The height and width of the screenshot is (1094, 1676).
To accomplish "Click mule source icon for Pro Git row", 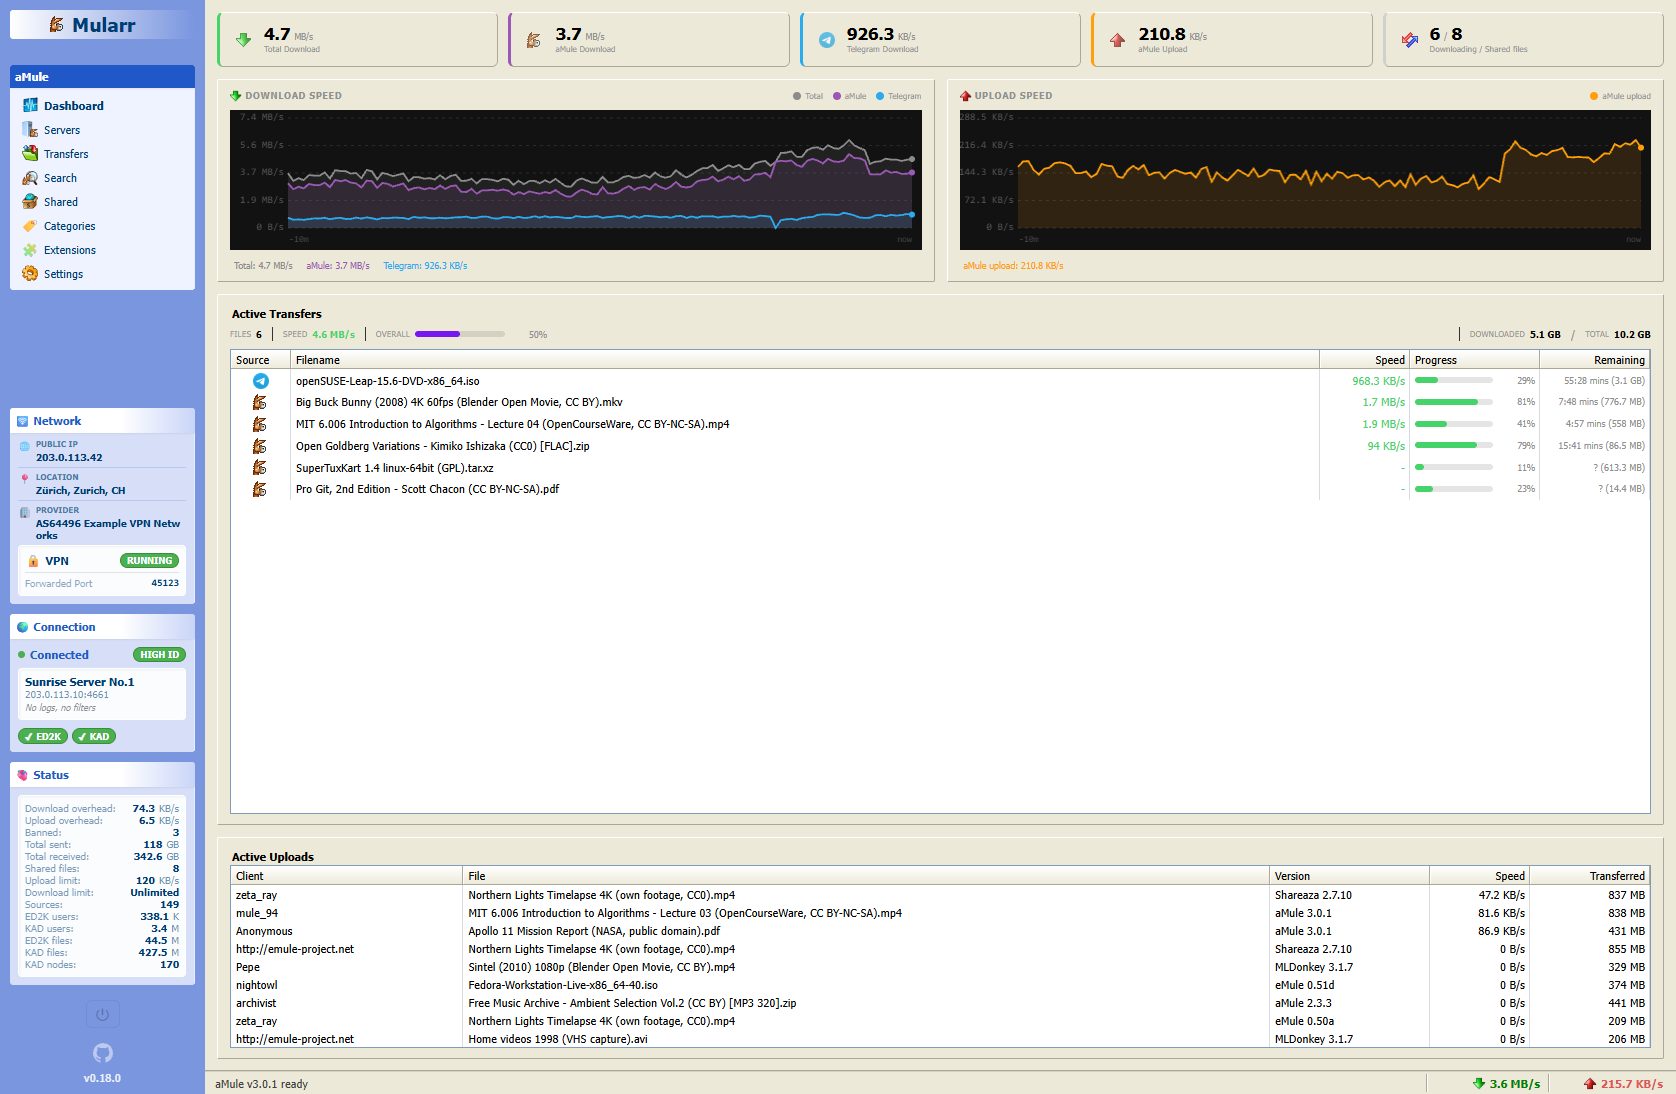I will 260,489.
